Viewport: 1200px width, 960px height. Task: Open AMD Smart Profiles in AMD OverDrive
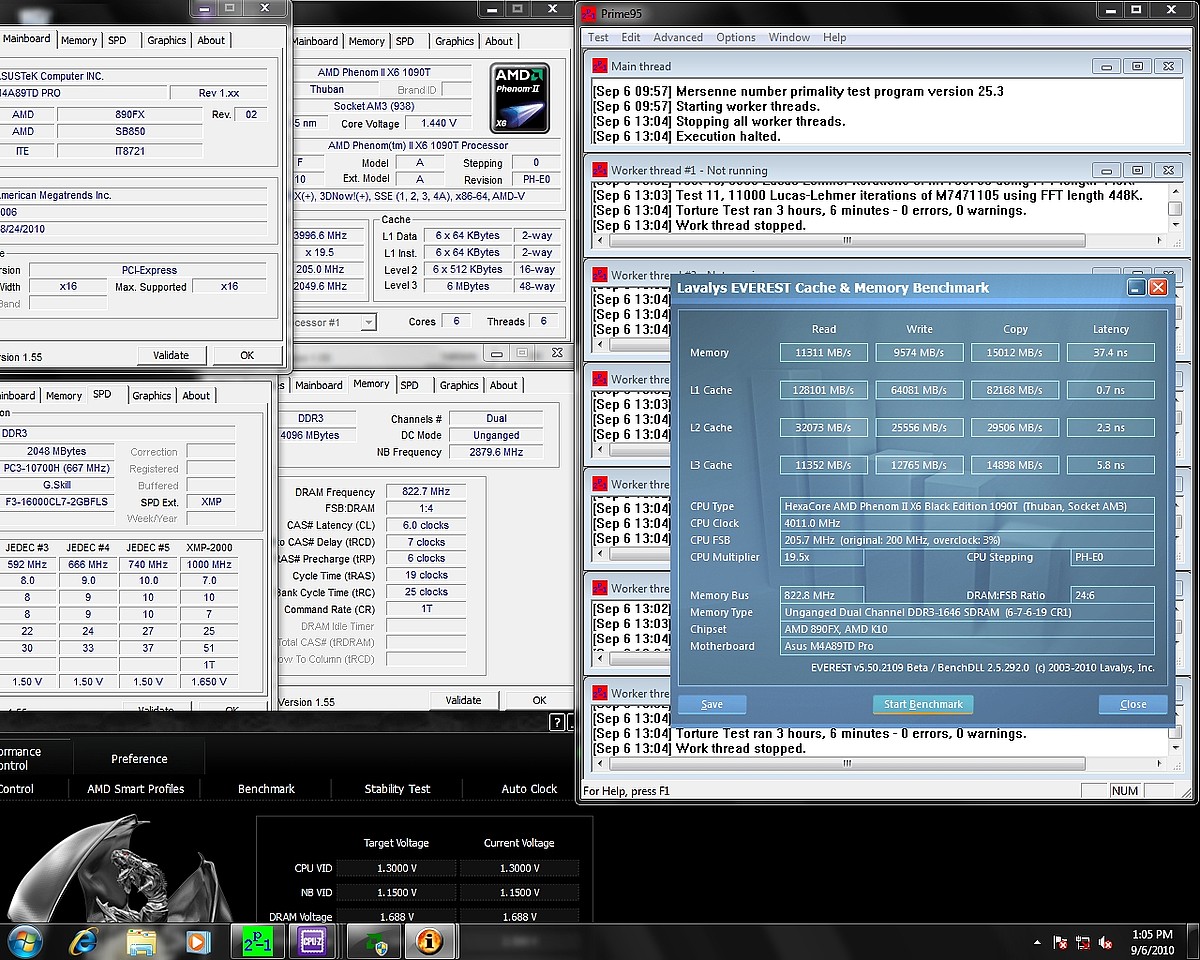tap(136, 789)
